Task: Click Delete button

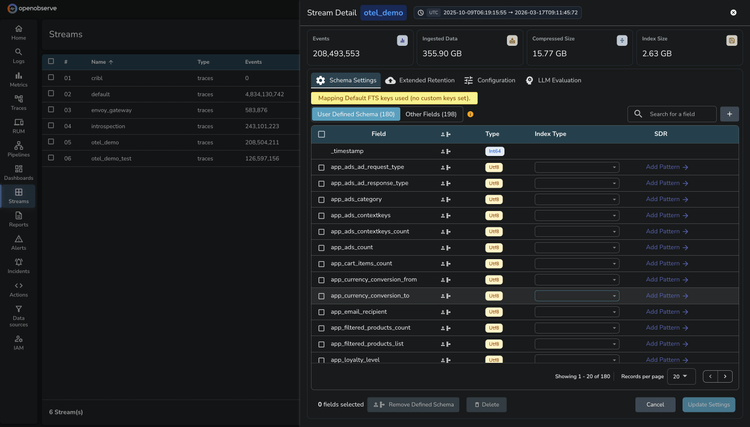Action: point(486,405)
